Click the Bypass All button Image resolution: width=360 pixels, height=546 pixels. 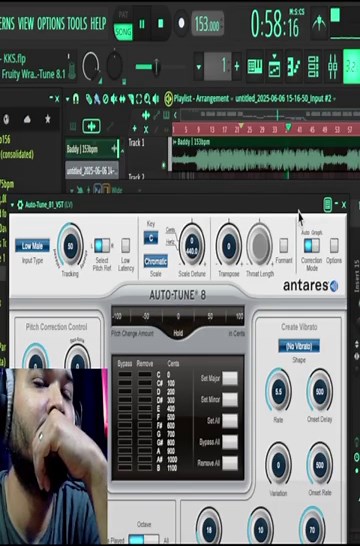(230, 442)
